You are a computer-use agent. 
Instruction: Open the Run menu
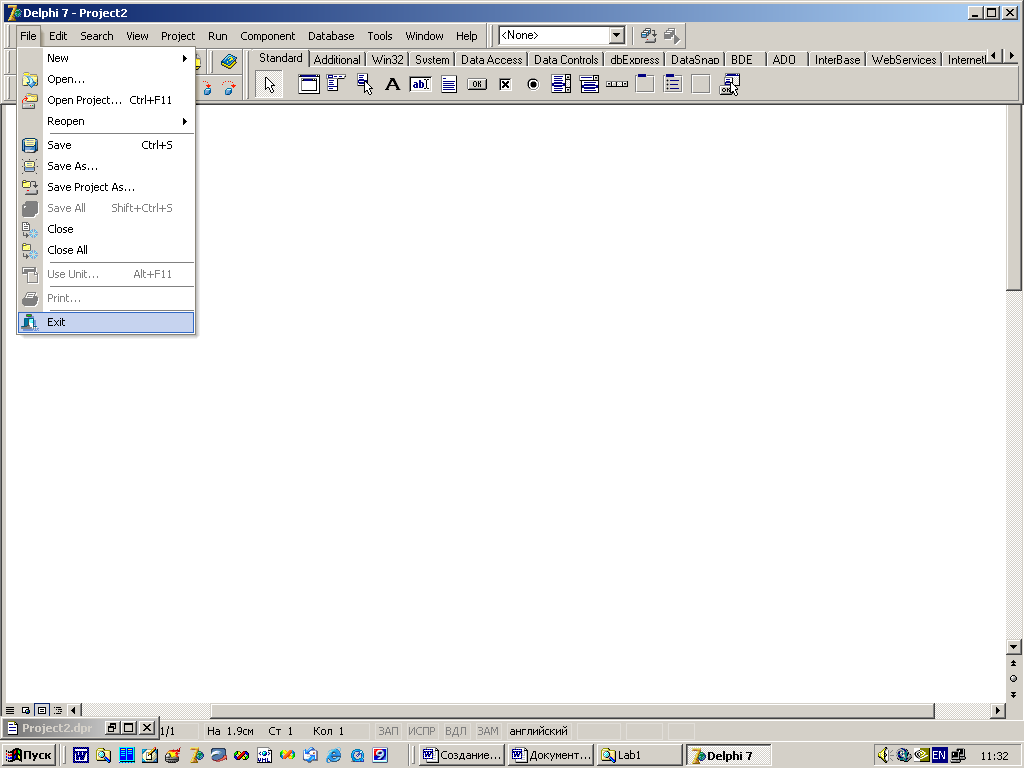point(217,36)
